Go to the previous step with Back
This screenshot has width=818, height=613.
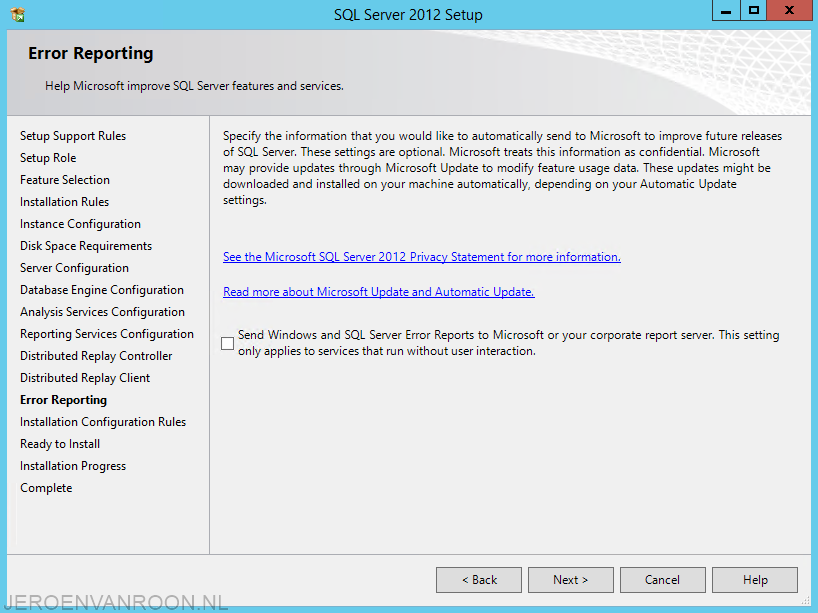479,580
